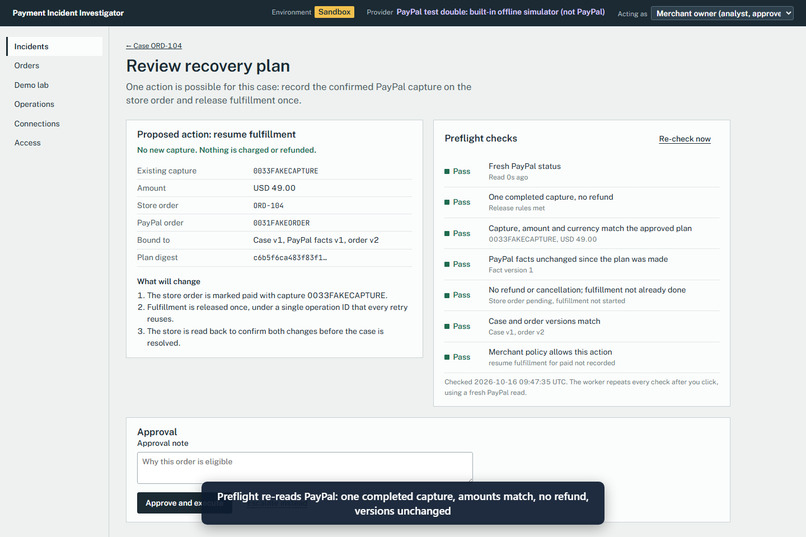The width and height of the screenshot is (806, 537).
Task: Click the Payment Incident Investigator title
Action: (x=68, y=13)
